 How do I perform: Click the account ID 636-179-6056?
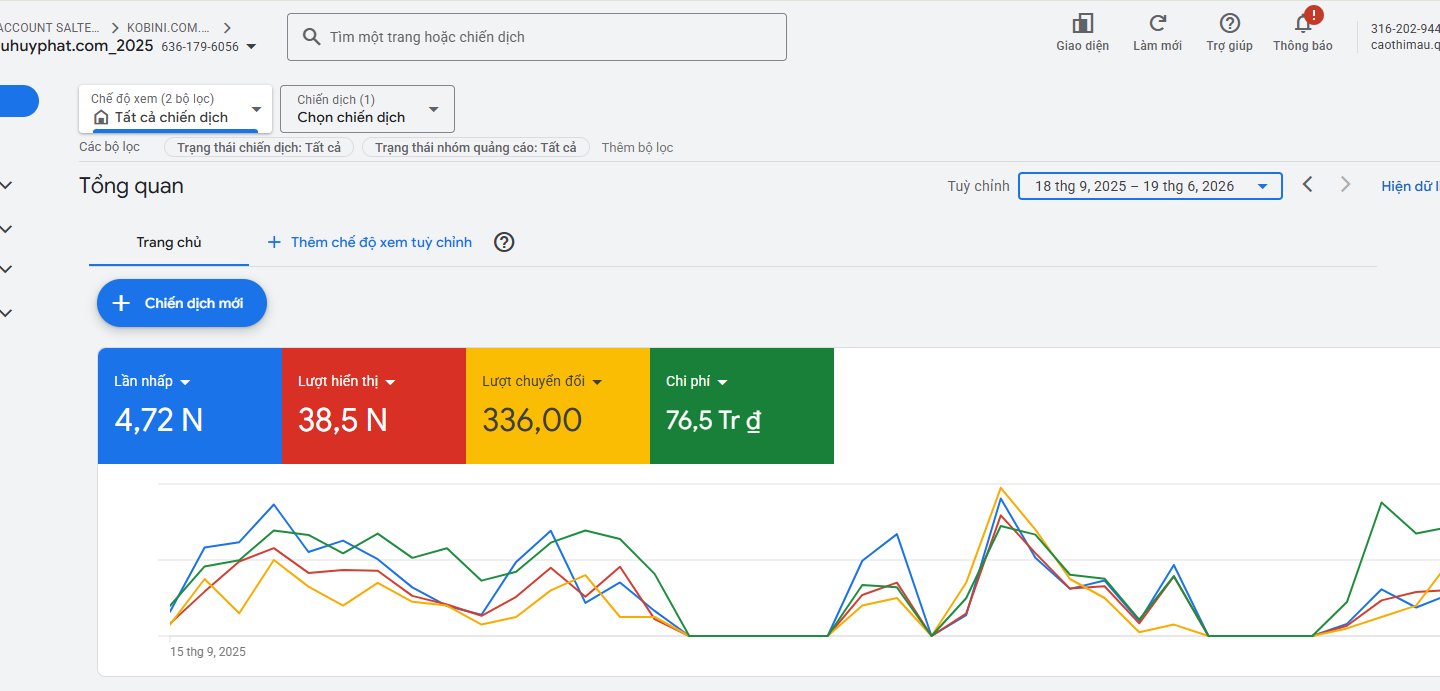(x=200, y=46)
